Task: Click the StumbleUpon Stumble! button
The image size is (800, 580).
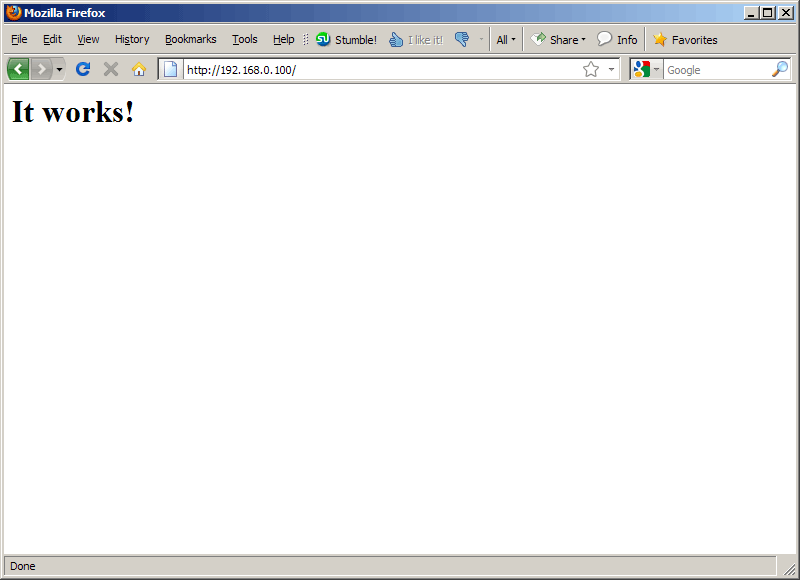Action: click(346, 39)
